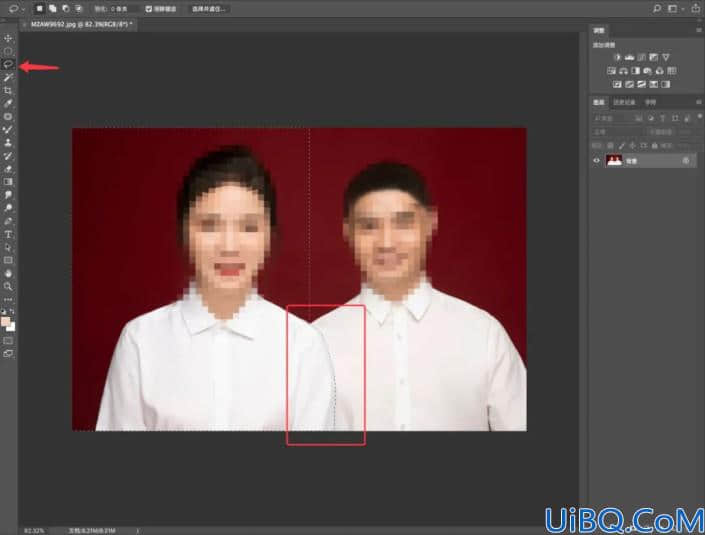Select the Pen tool

click(8, 221)
